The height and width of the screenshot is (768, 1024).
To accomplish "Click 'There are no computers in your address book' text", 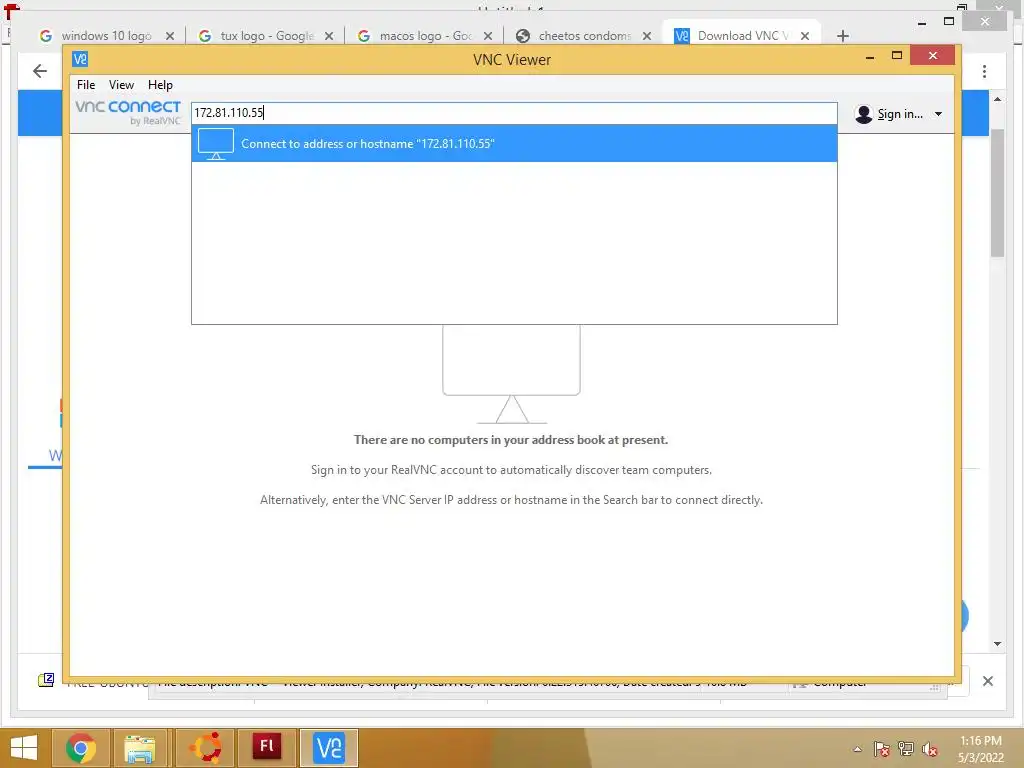I will point(511,440).
